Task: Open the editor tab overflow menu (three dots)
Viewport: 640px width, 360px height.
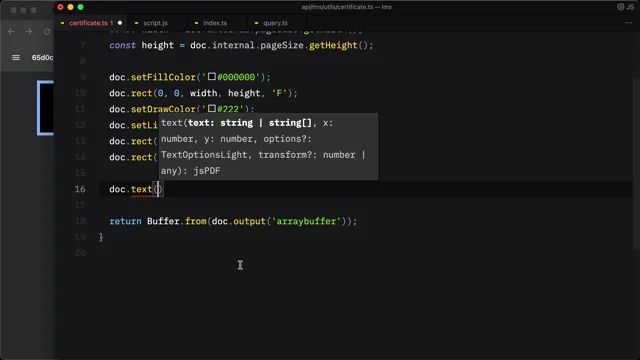Action: 628,23
